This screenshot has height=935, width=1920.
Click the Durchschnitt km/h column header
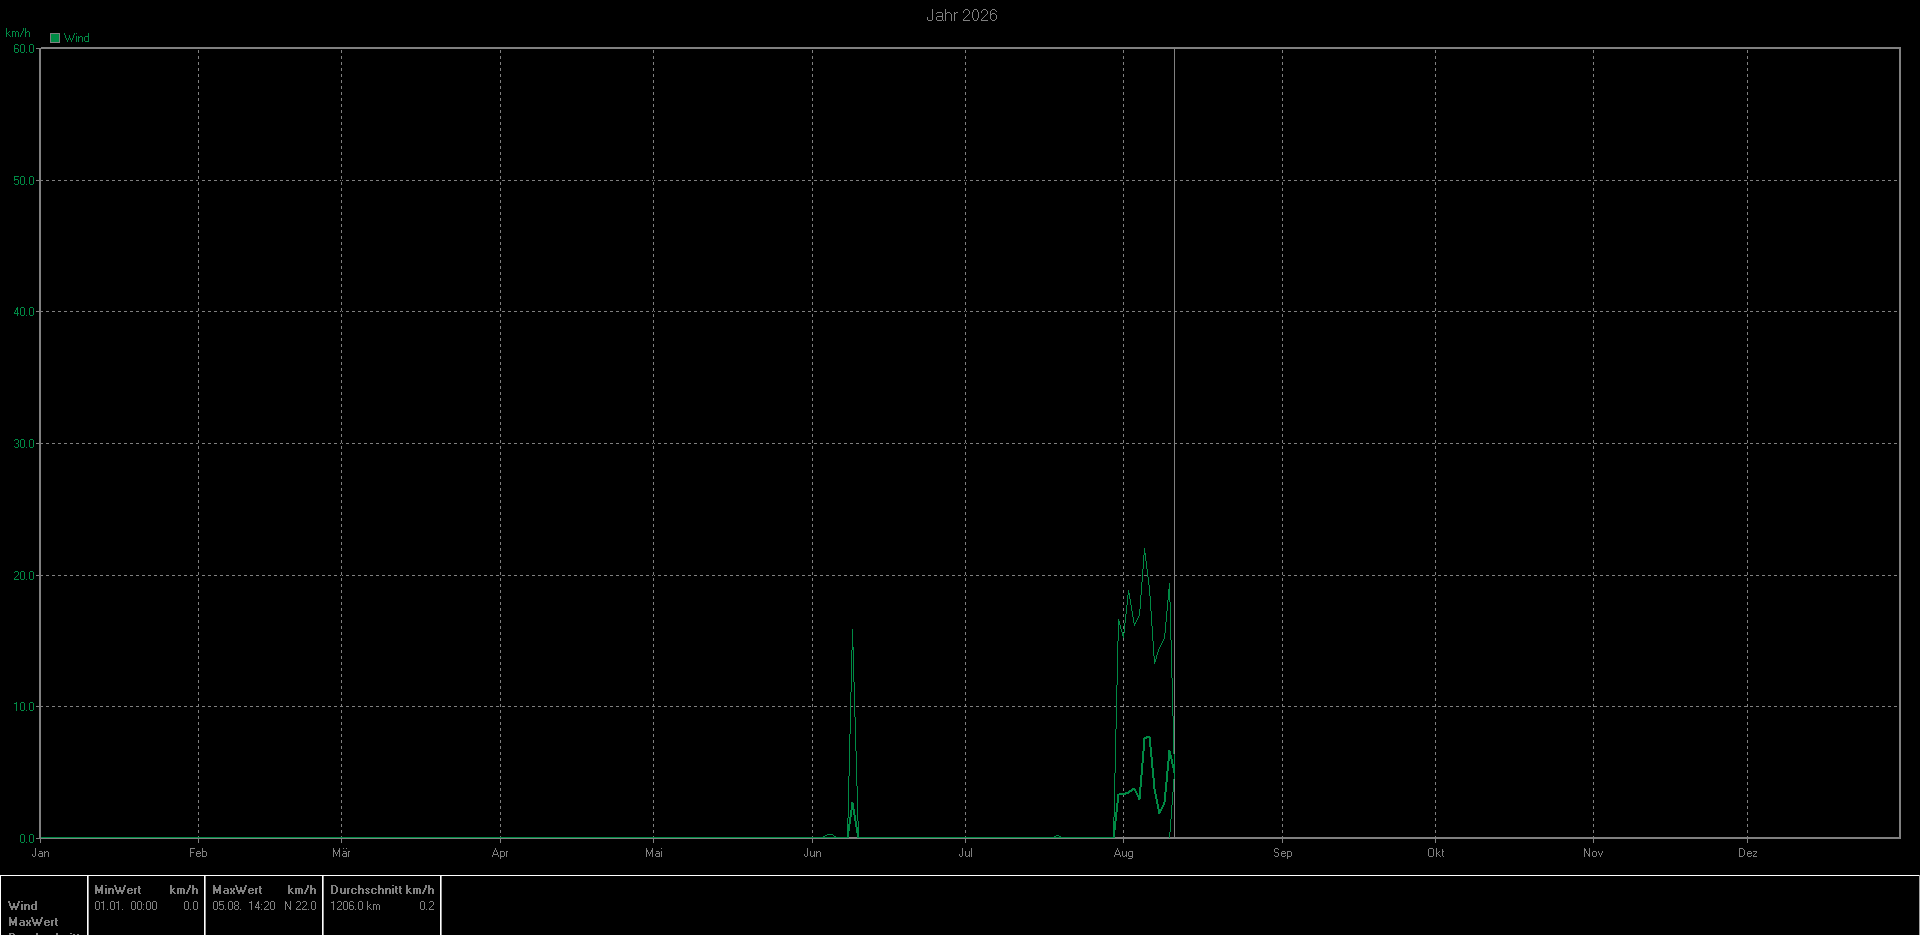[382, 890]
